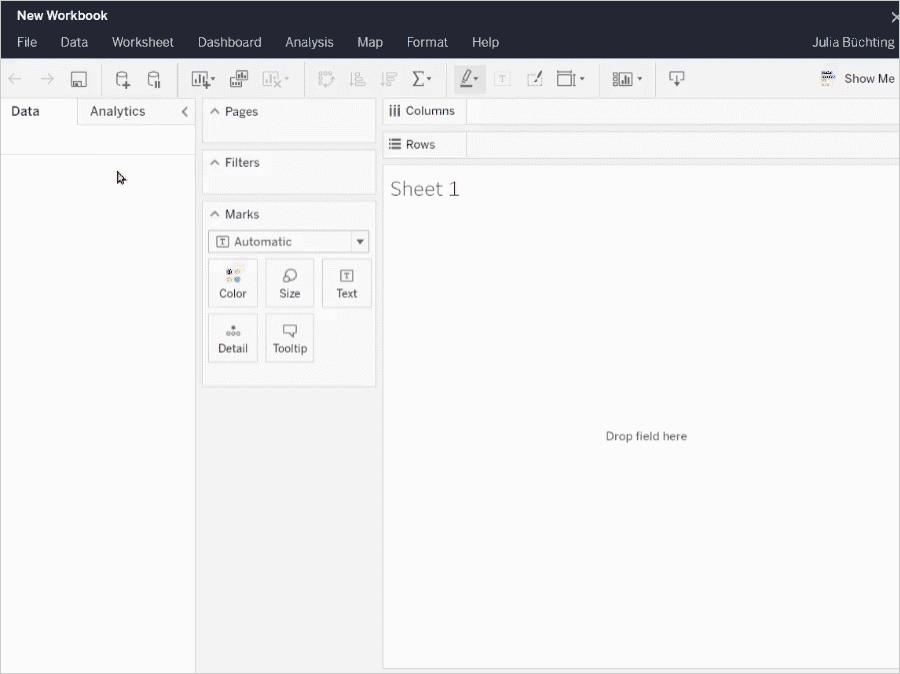Viewport: 900px width, 674px height.
Task: Collapse the Filters shelf
Action: click(x=213, y=162)
